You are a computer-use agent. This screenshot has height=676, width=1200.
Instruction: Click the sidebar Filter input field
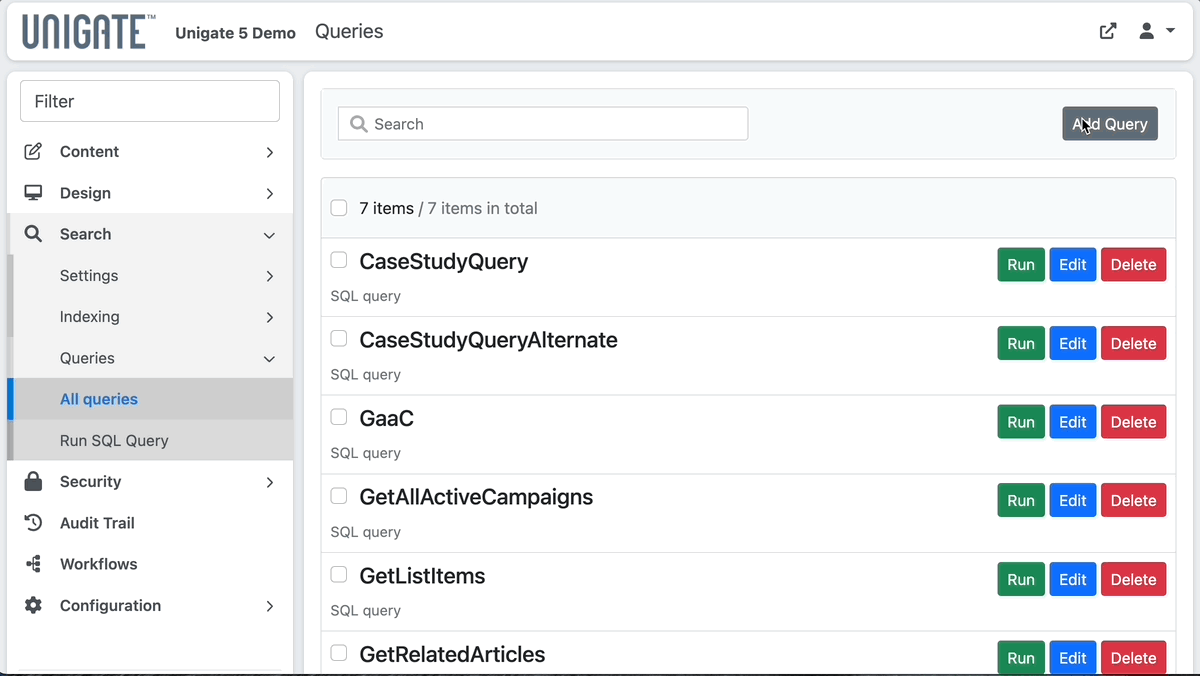point(150,101)
